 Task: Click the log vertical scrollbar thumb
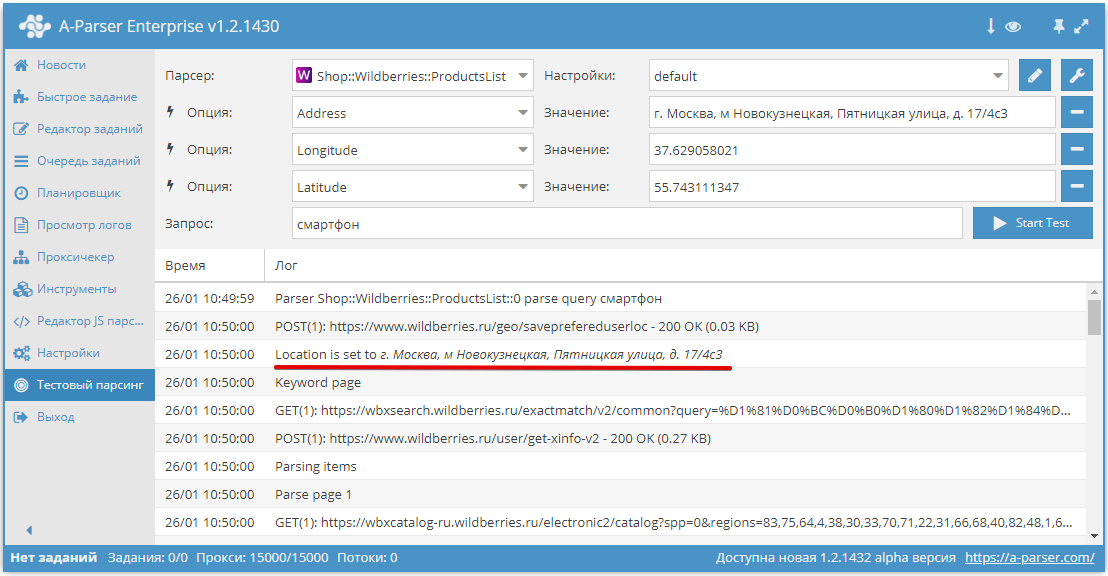(x=1094, y=316)
